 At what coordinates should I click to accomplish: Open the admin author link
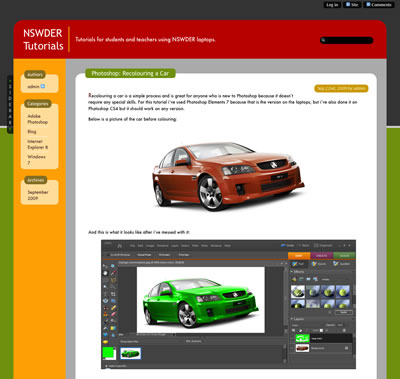[x=33, y=87]
